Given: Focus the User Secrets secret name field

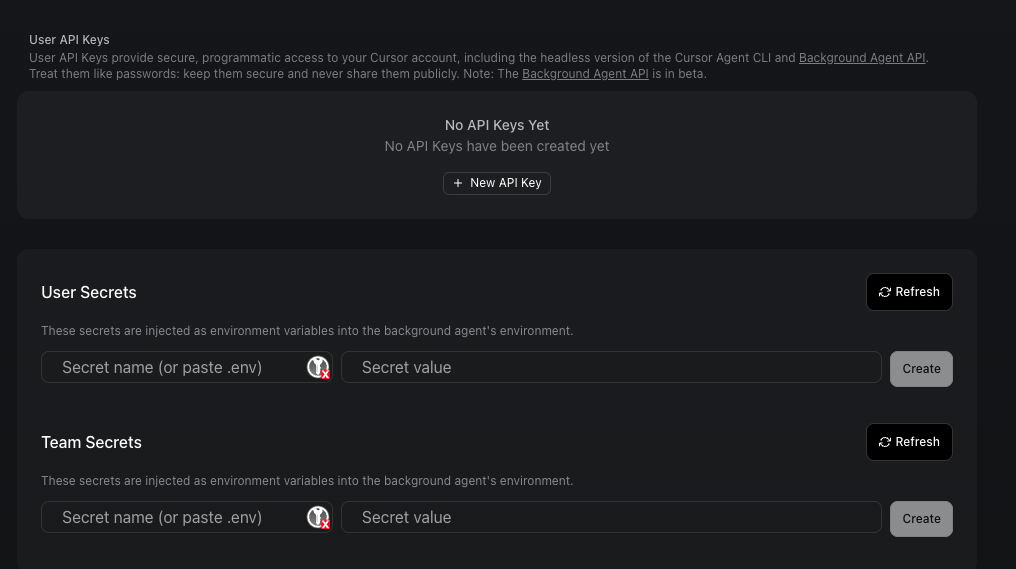Looking at the screenshot, I should point(172,367).
